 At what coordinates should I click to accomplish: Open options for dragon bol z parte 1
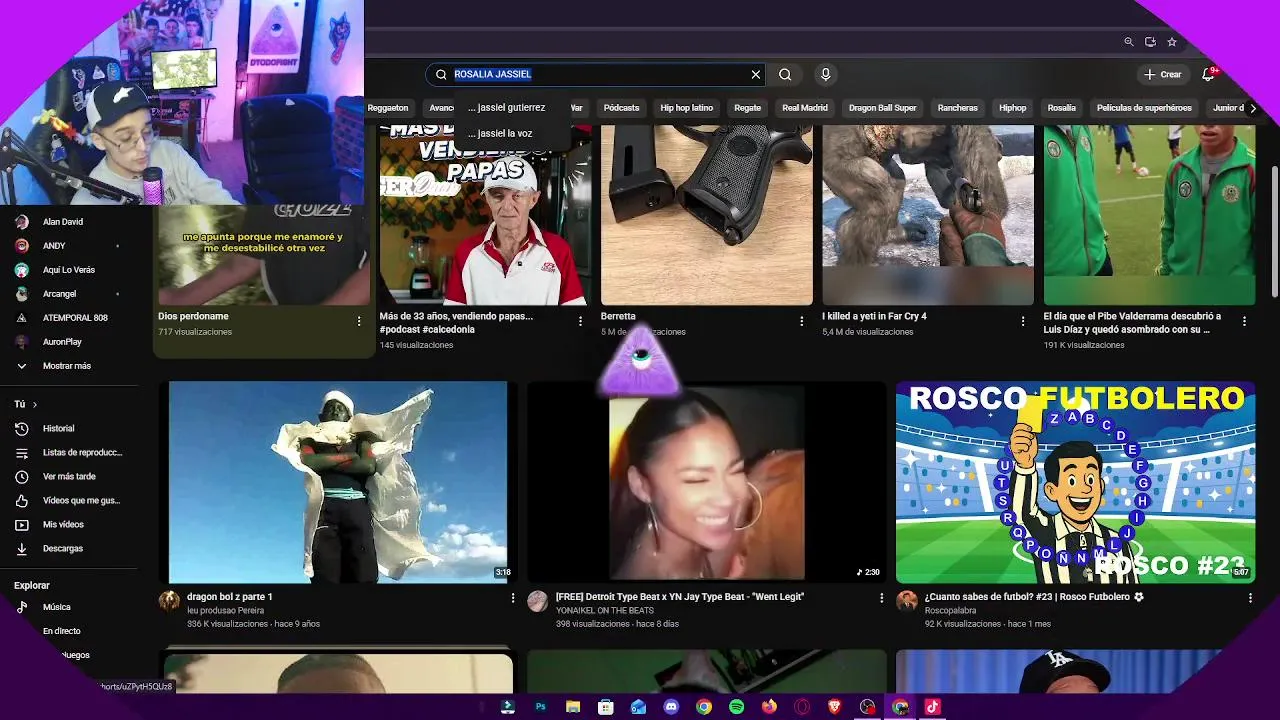click(x=513, y=598)
